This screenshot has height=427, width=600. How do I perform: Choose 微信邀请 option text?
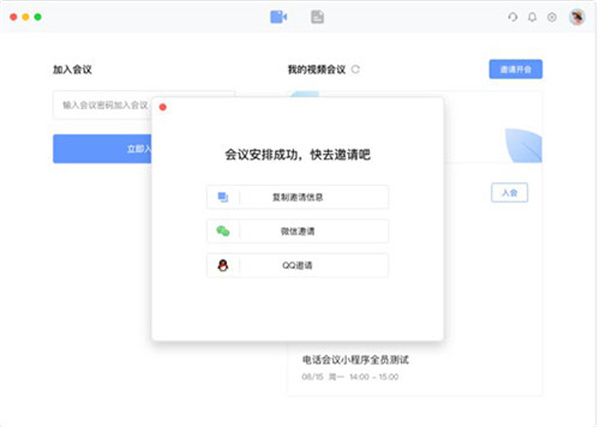pyautogui.click(x=297, y=231)
